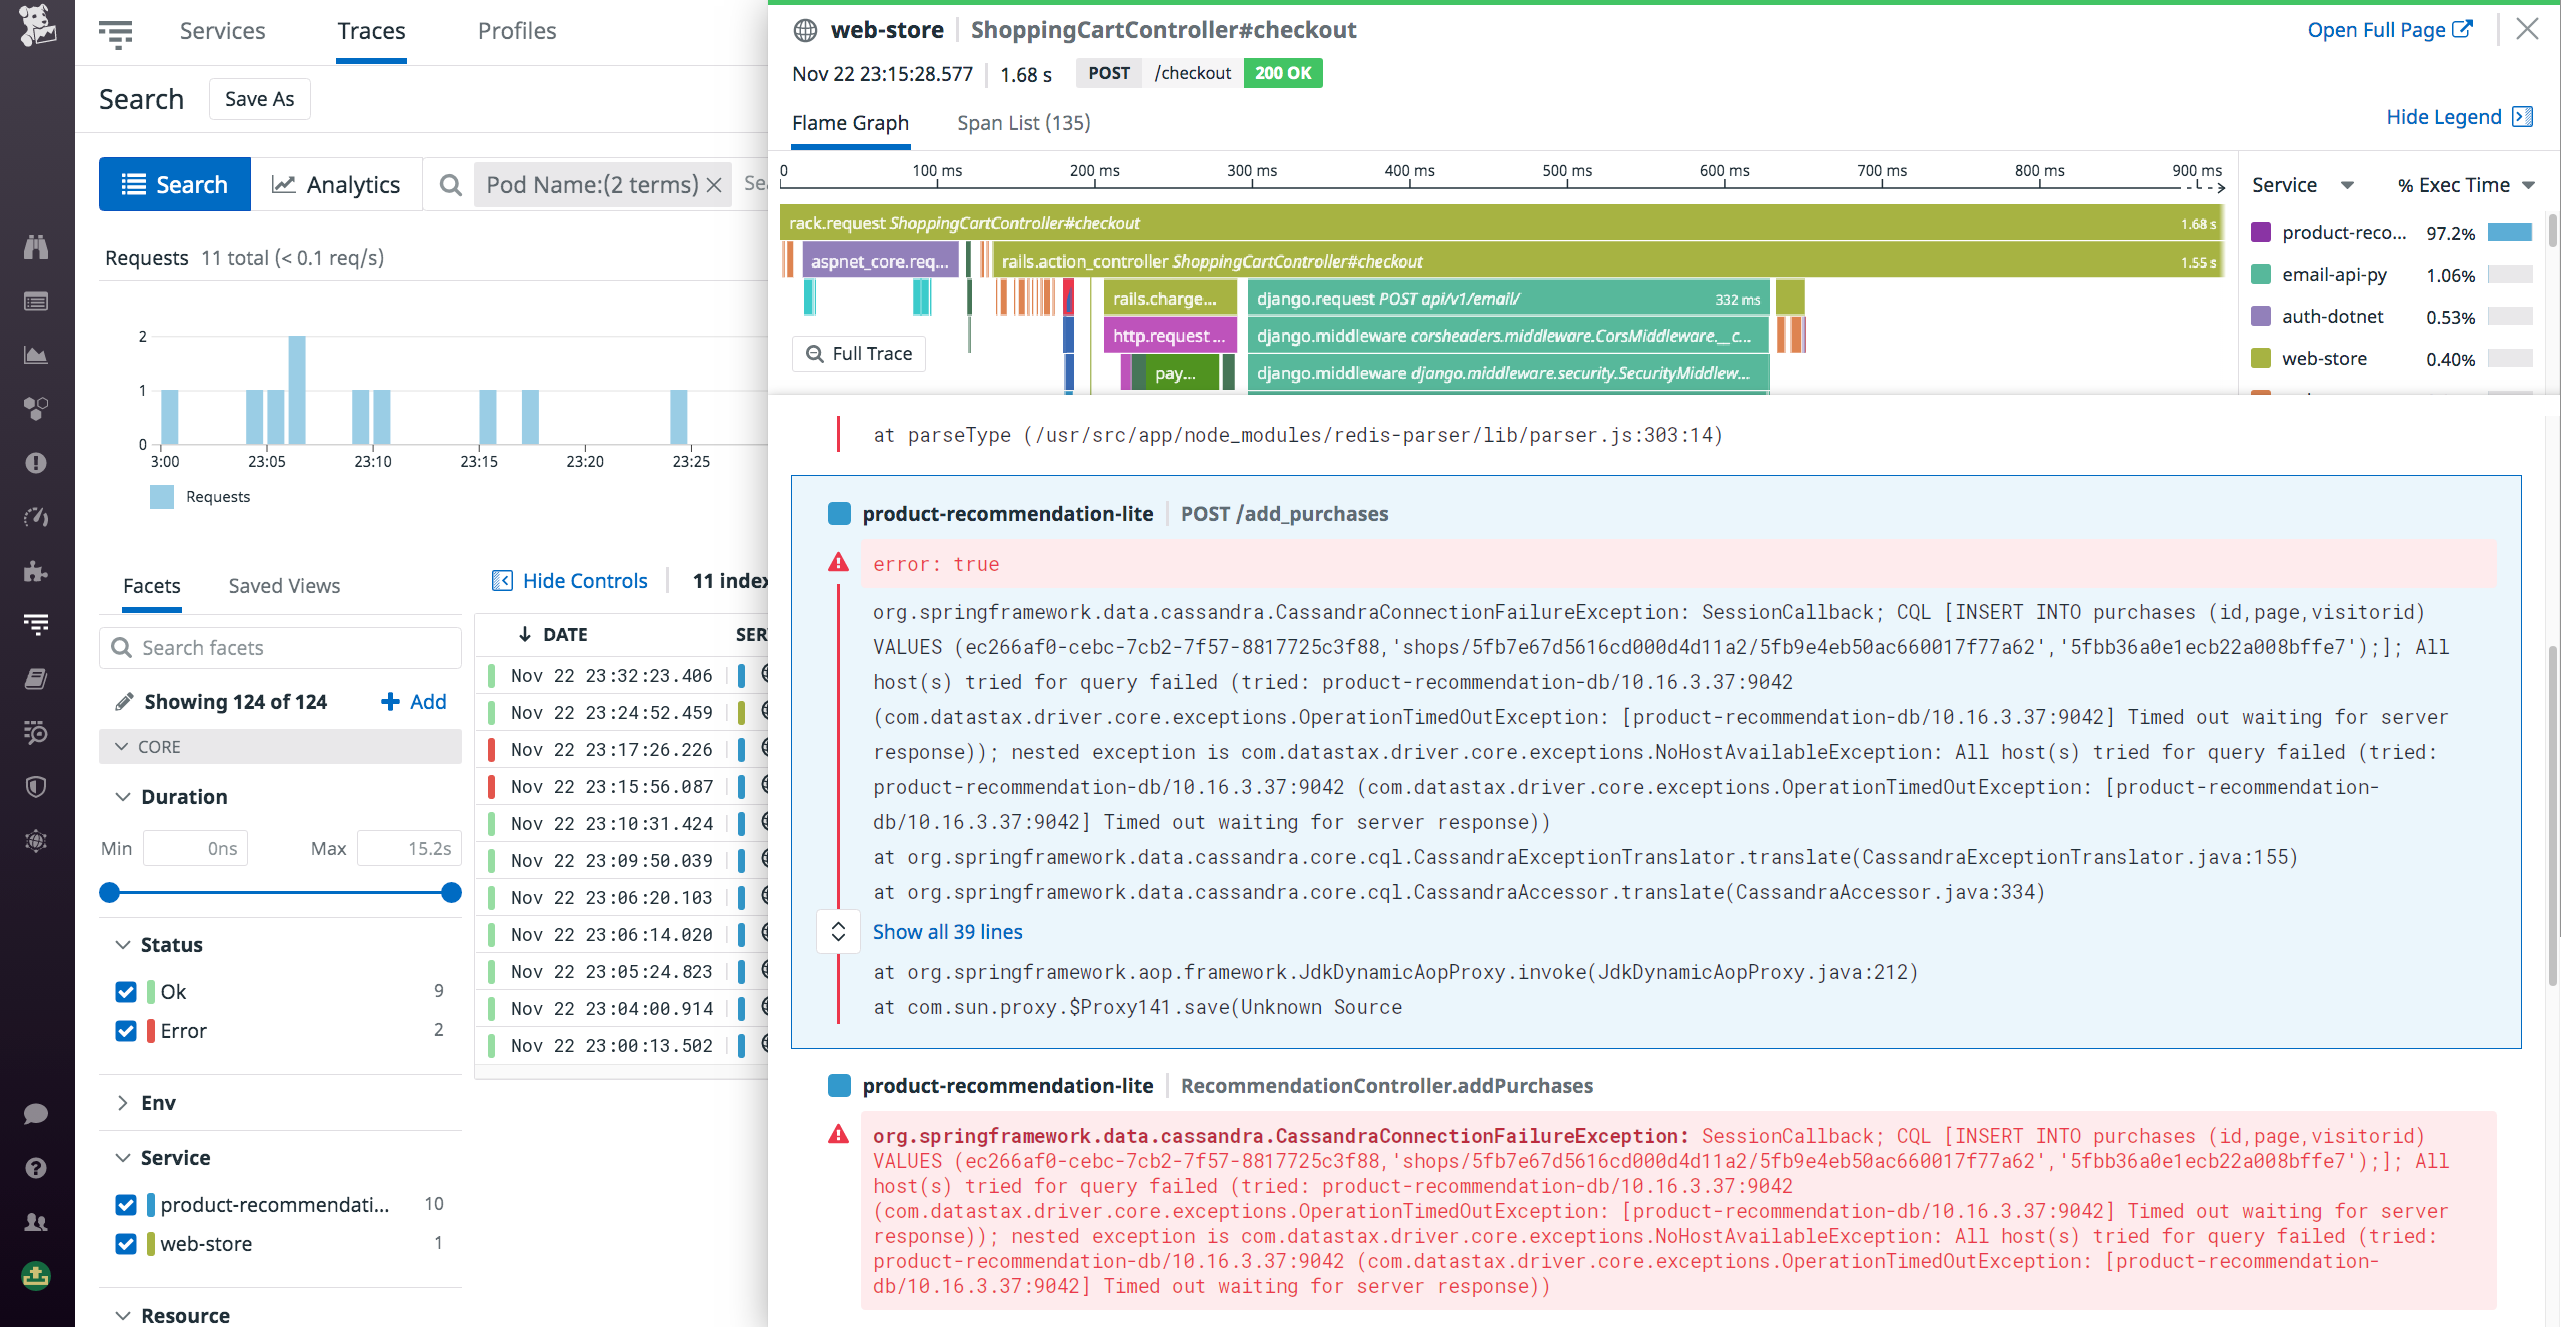Open Security with the shield sidebar icon
Image resolution: width=2561 pixels, height=1327 pixels.
coord(36,787)
